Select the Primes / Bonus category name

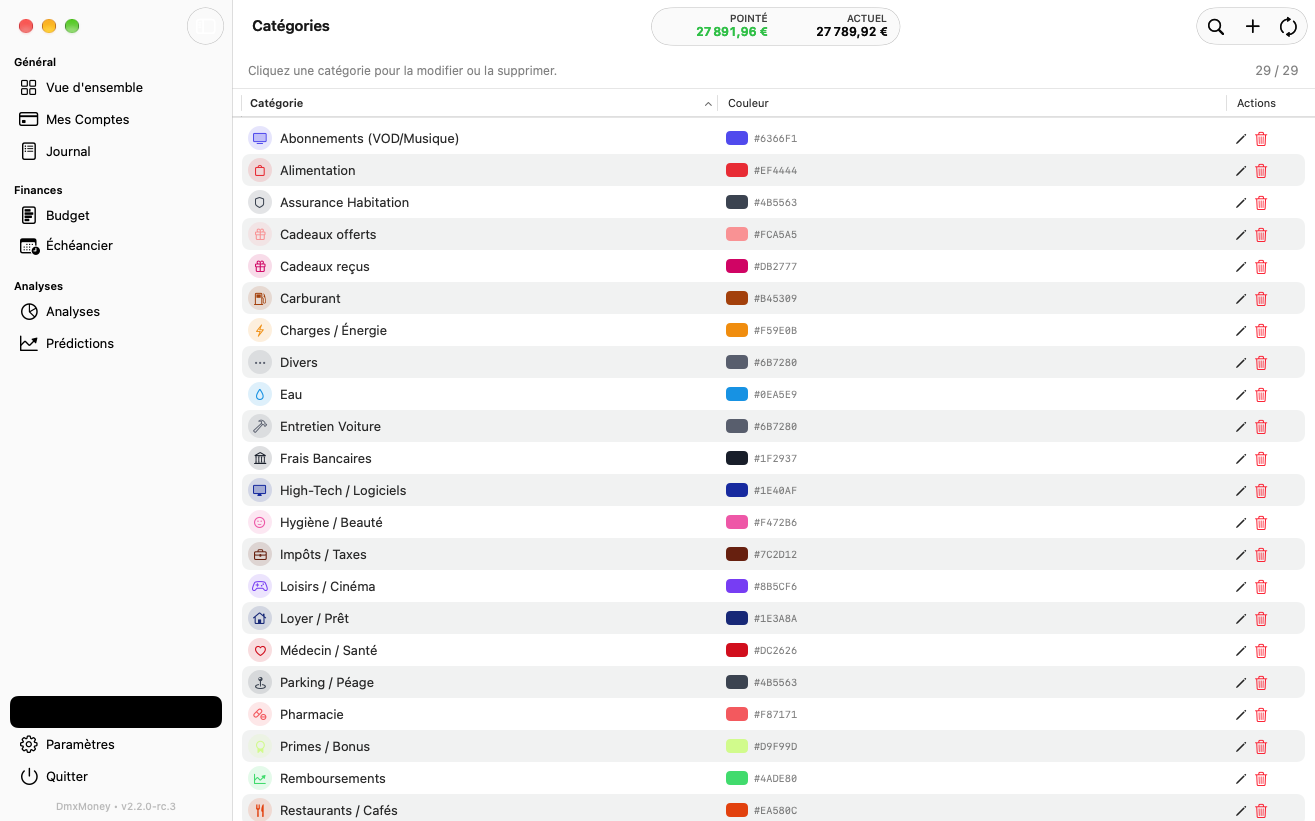tap(325, 746)
